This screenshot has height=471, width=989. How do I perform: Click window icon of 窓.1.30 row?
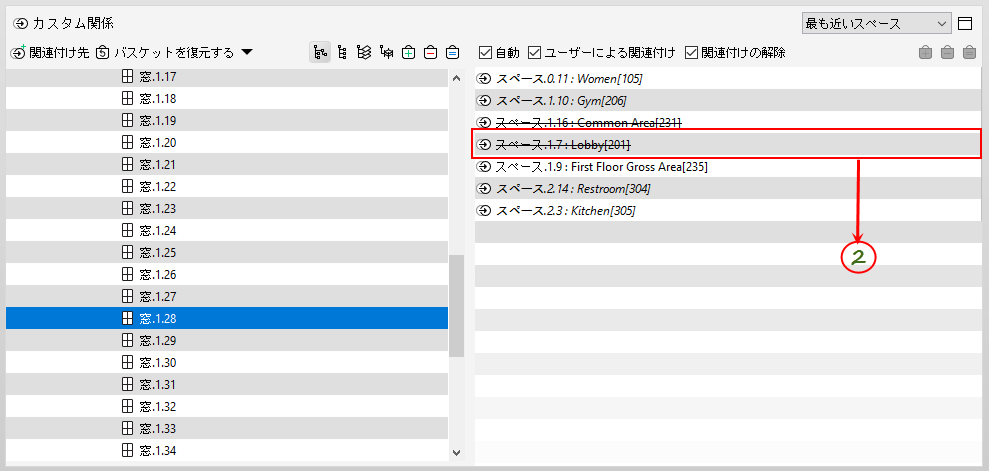tap(127, 363)
